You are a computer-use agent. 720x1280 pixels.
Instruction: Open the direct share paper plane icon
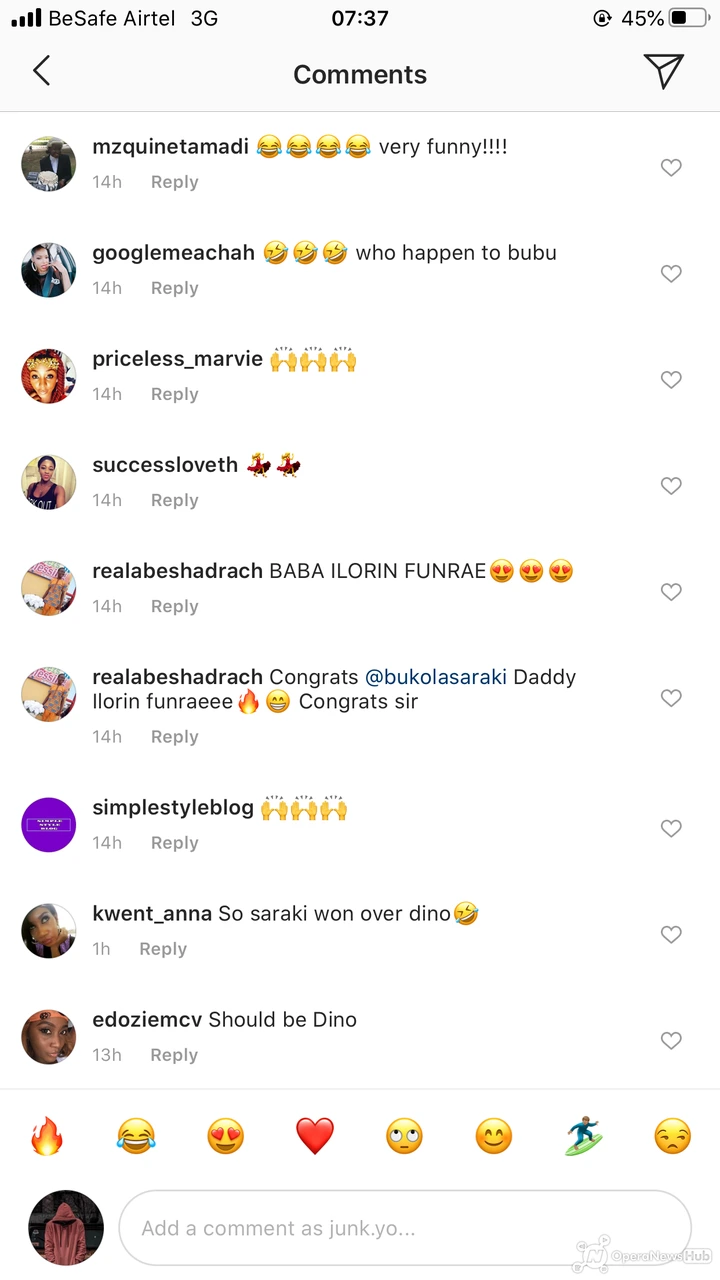click(x=663, y=72)
